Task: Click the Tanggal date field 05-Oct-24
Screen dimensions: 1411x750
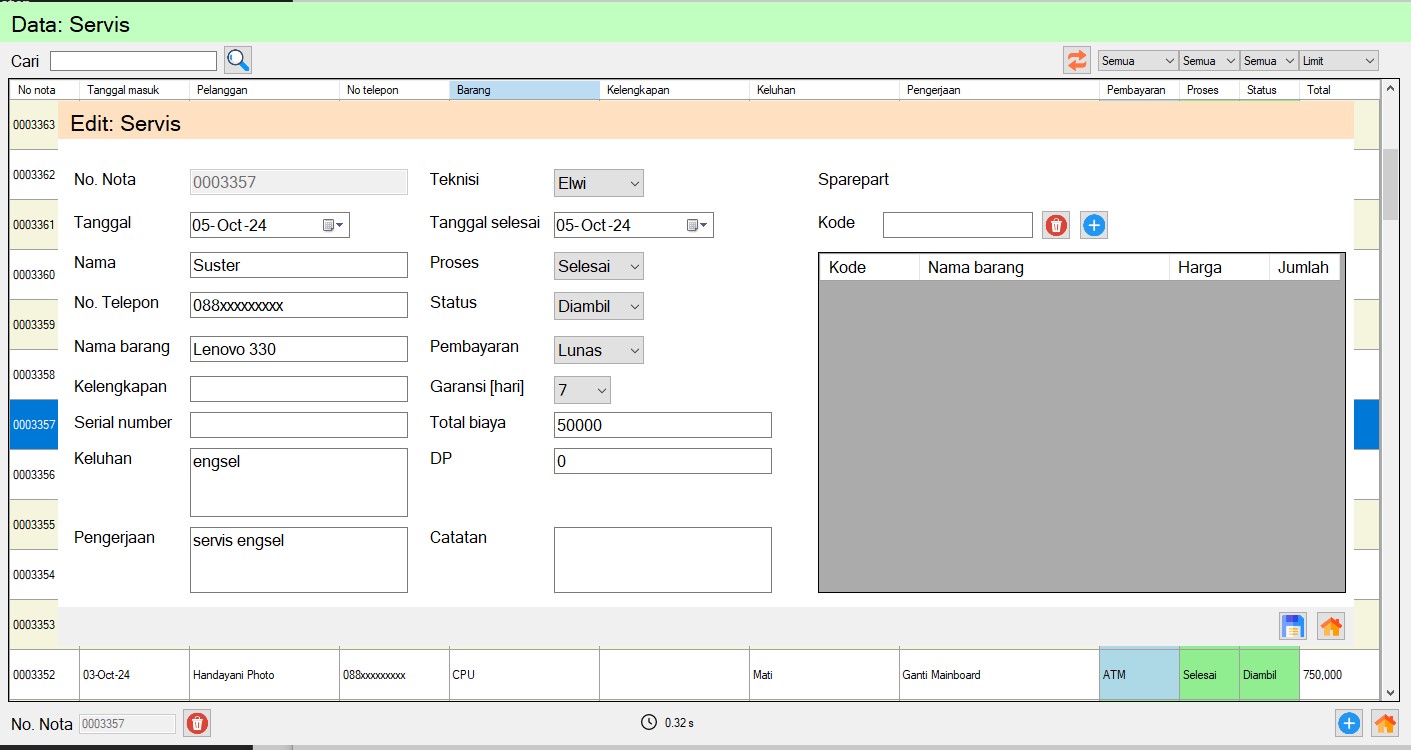Action: click(x=270, y=225)
